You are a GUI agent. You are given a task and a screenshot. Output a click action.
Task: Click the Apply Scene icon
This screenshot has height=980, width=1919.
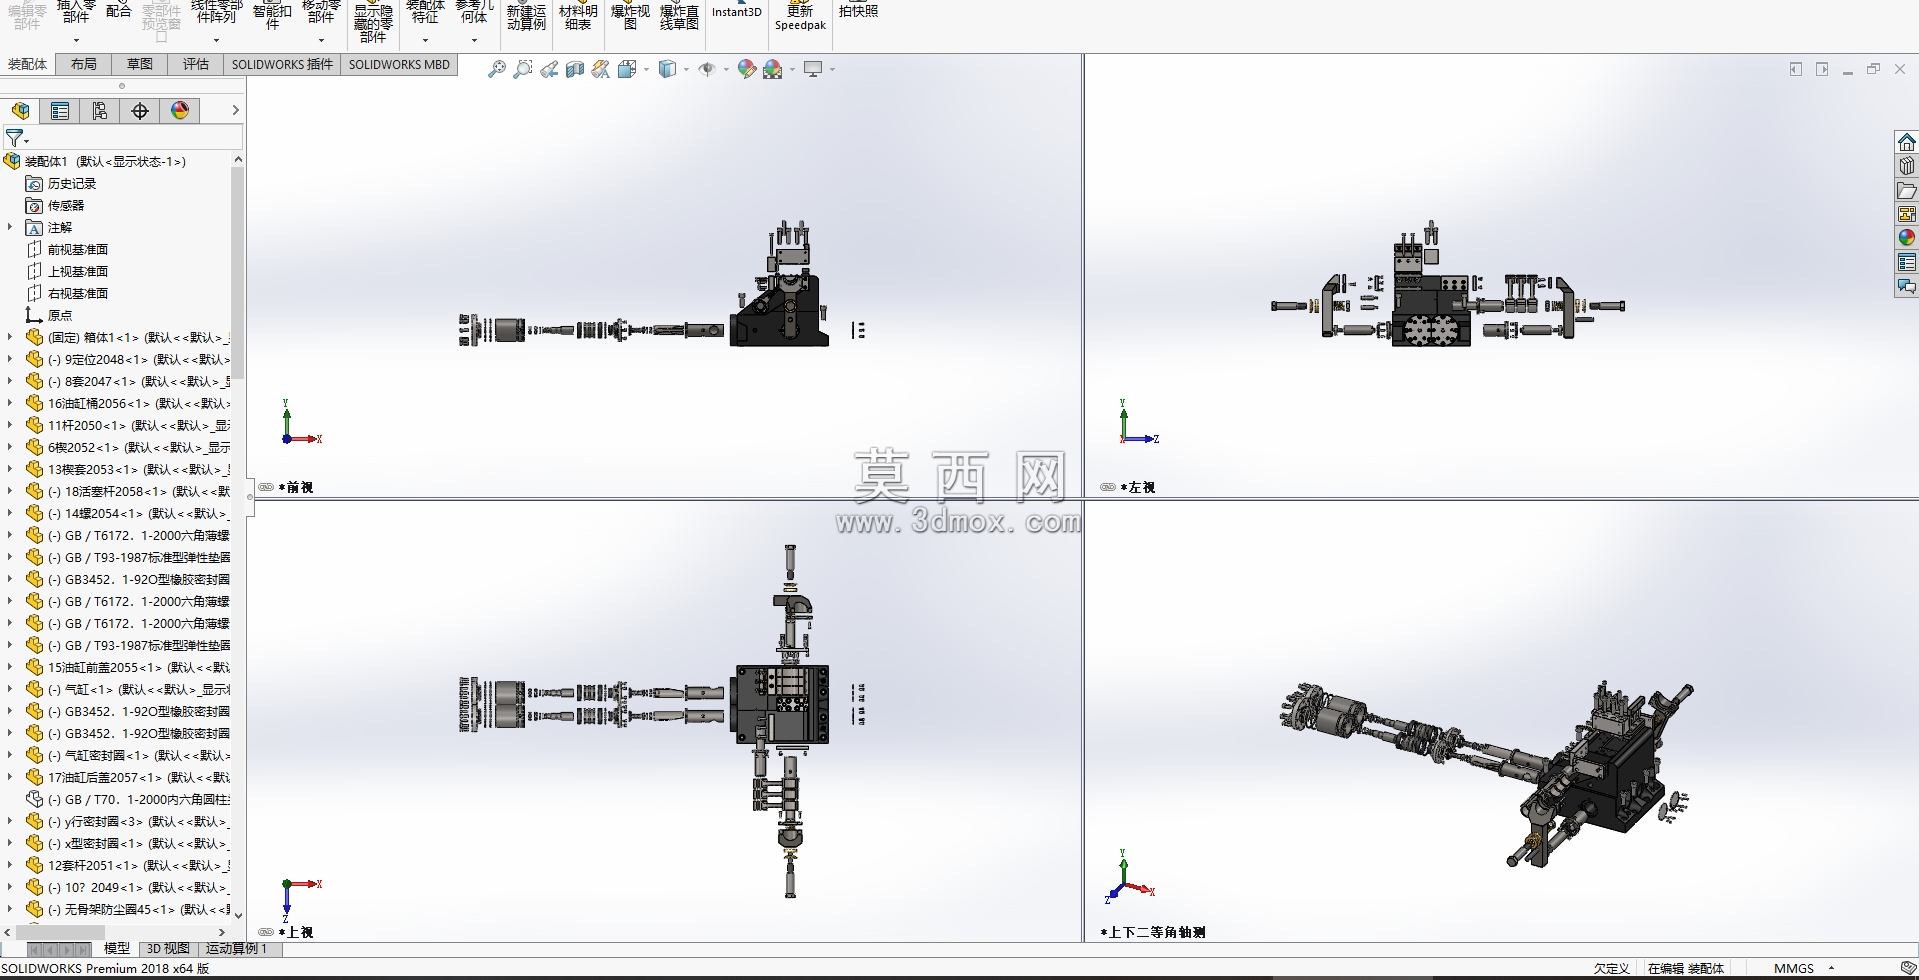[x=772, y=69]
